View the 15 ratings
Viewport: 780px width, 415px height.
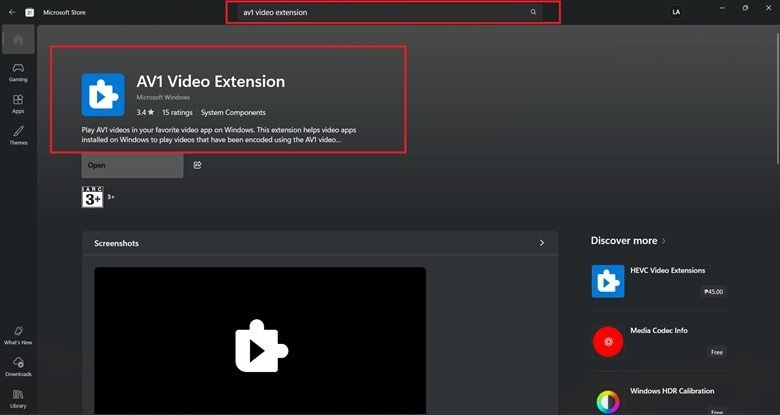[177, 112]
